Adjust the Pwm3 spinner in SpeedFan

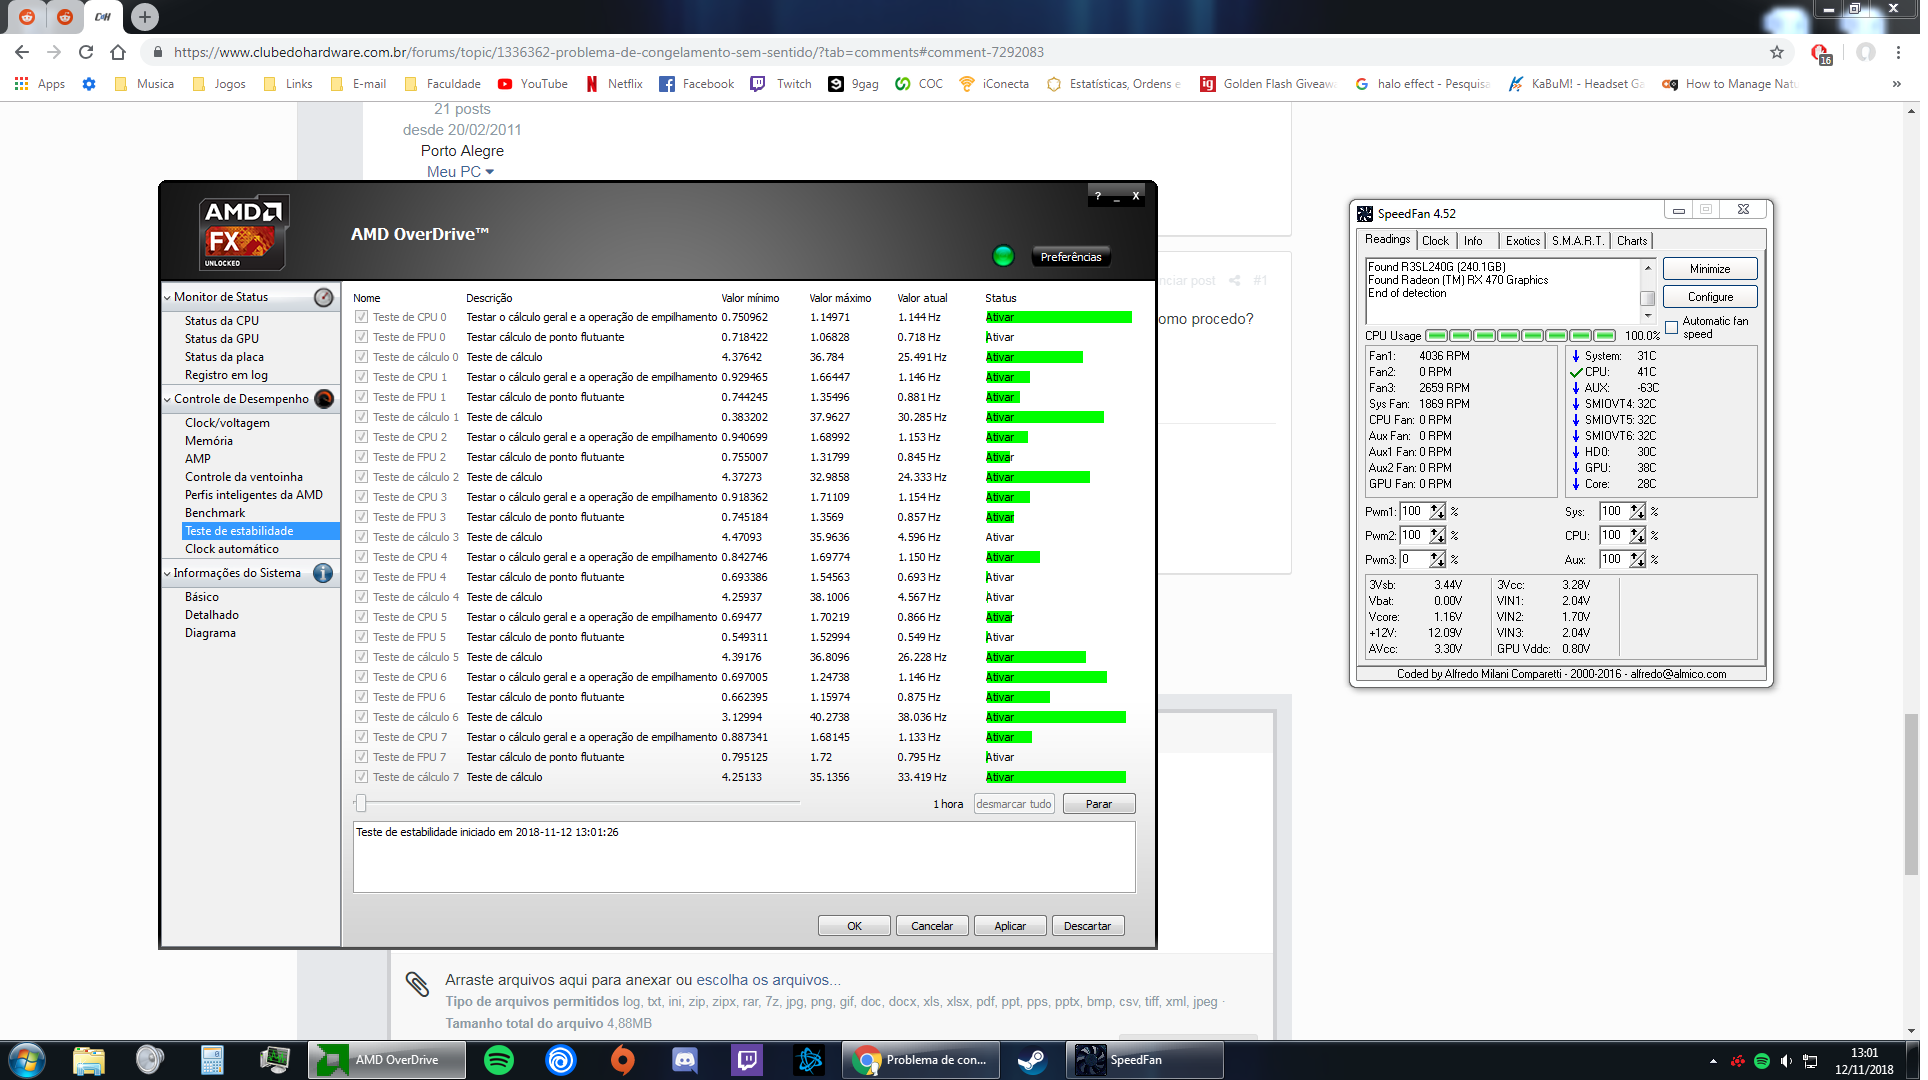(1437, 559)
